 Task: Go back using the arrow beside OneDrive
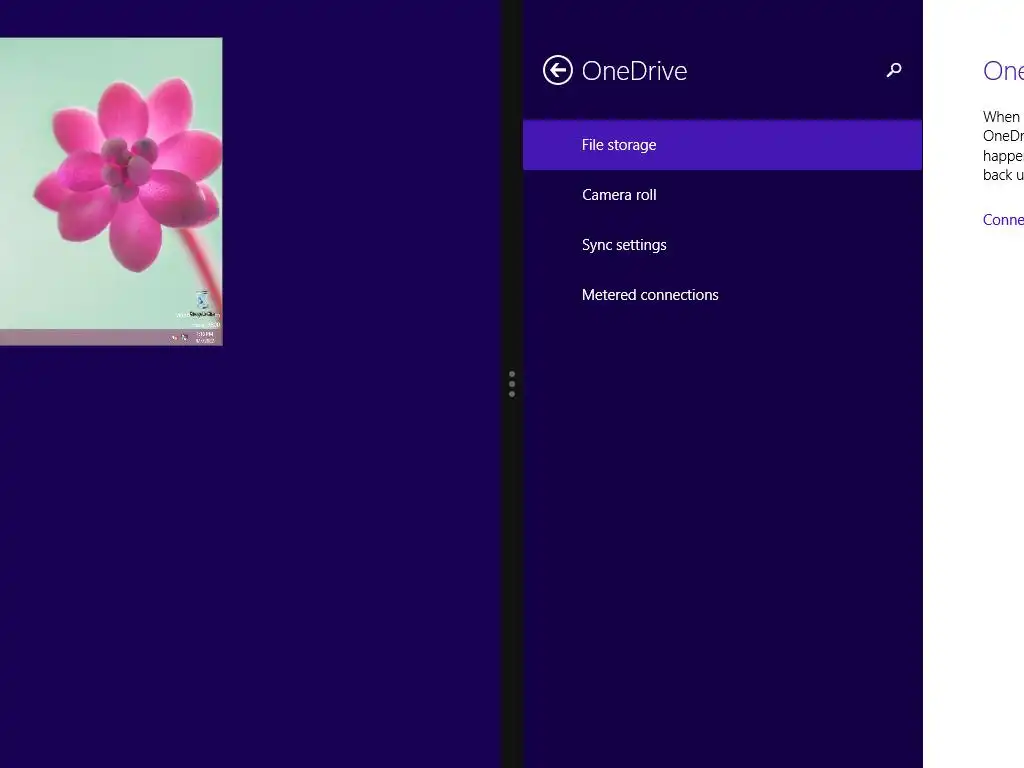(557, 71)
